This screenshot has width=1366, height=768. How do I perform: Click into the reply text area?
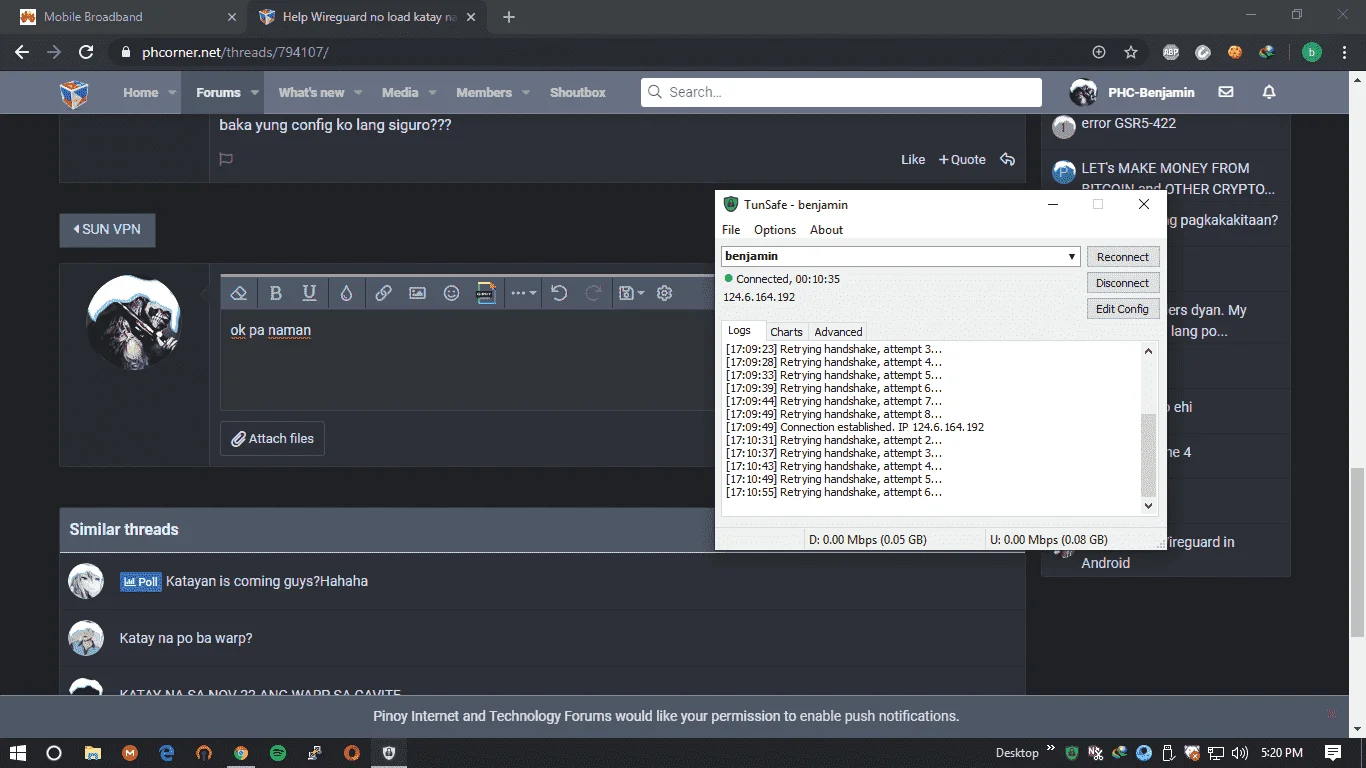[x=468, y=360]
